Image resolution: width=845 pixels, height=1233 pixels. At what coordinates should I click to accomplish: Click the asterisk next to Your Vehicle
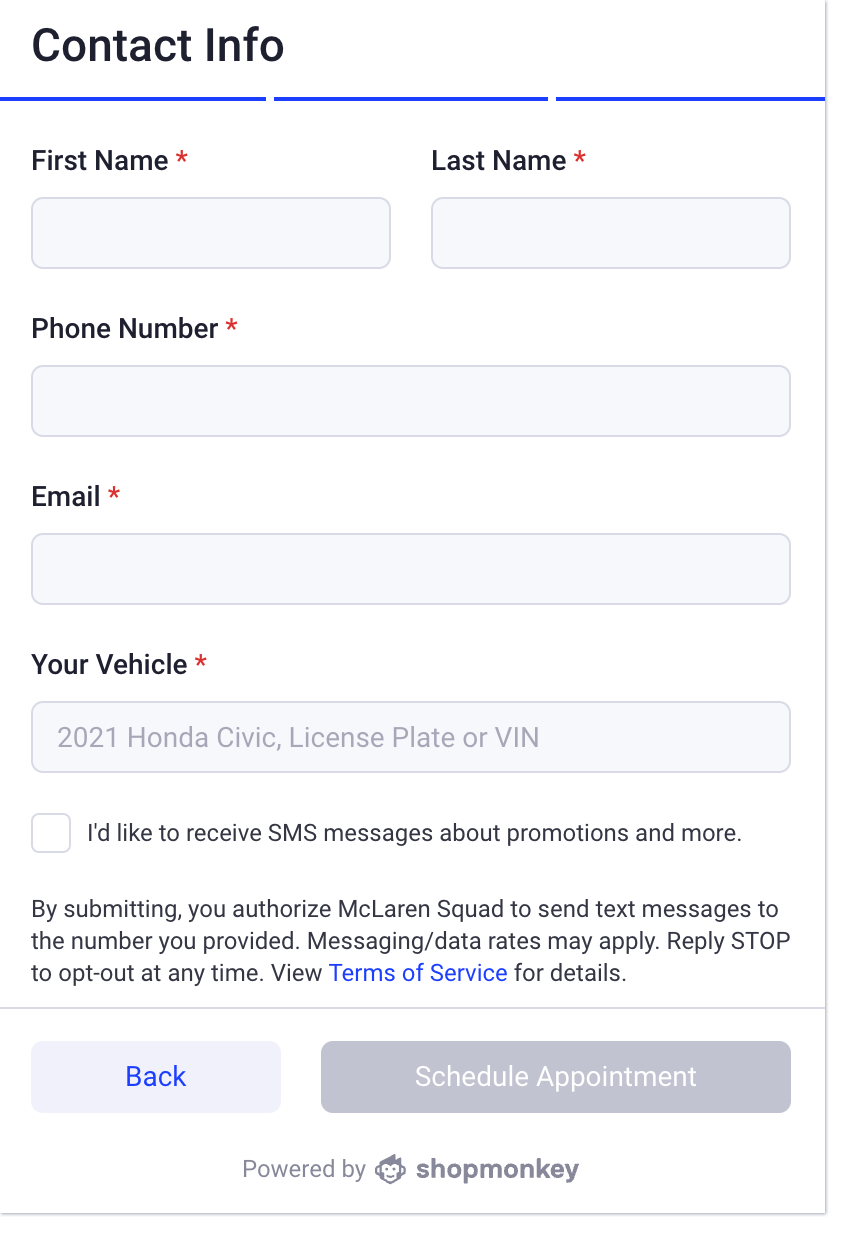198,663
